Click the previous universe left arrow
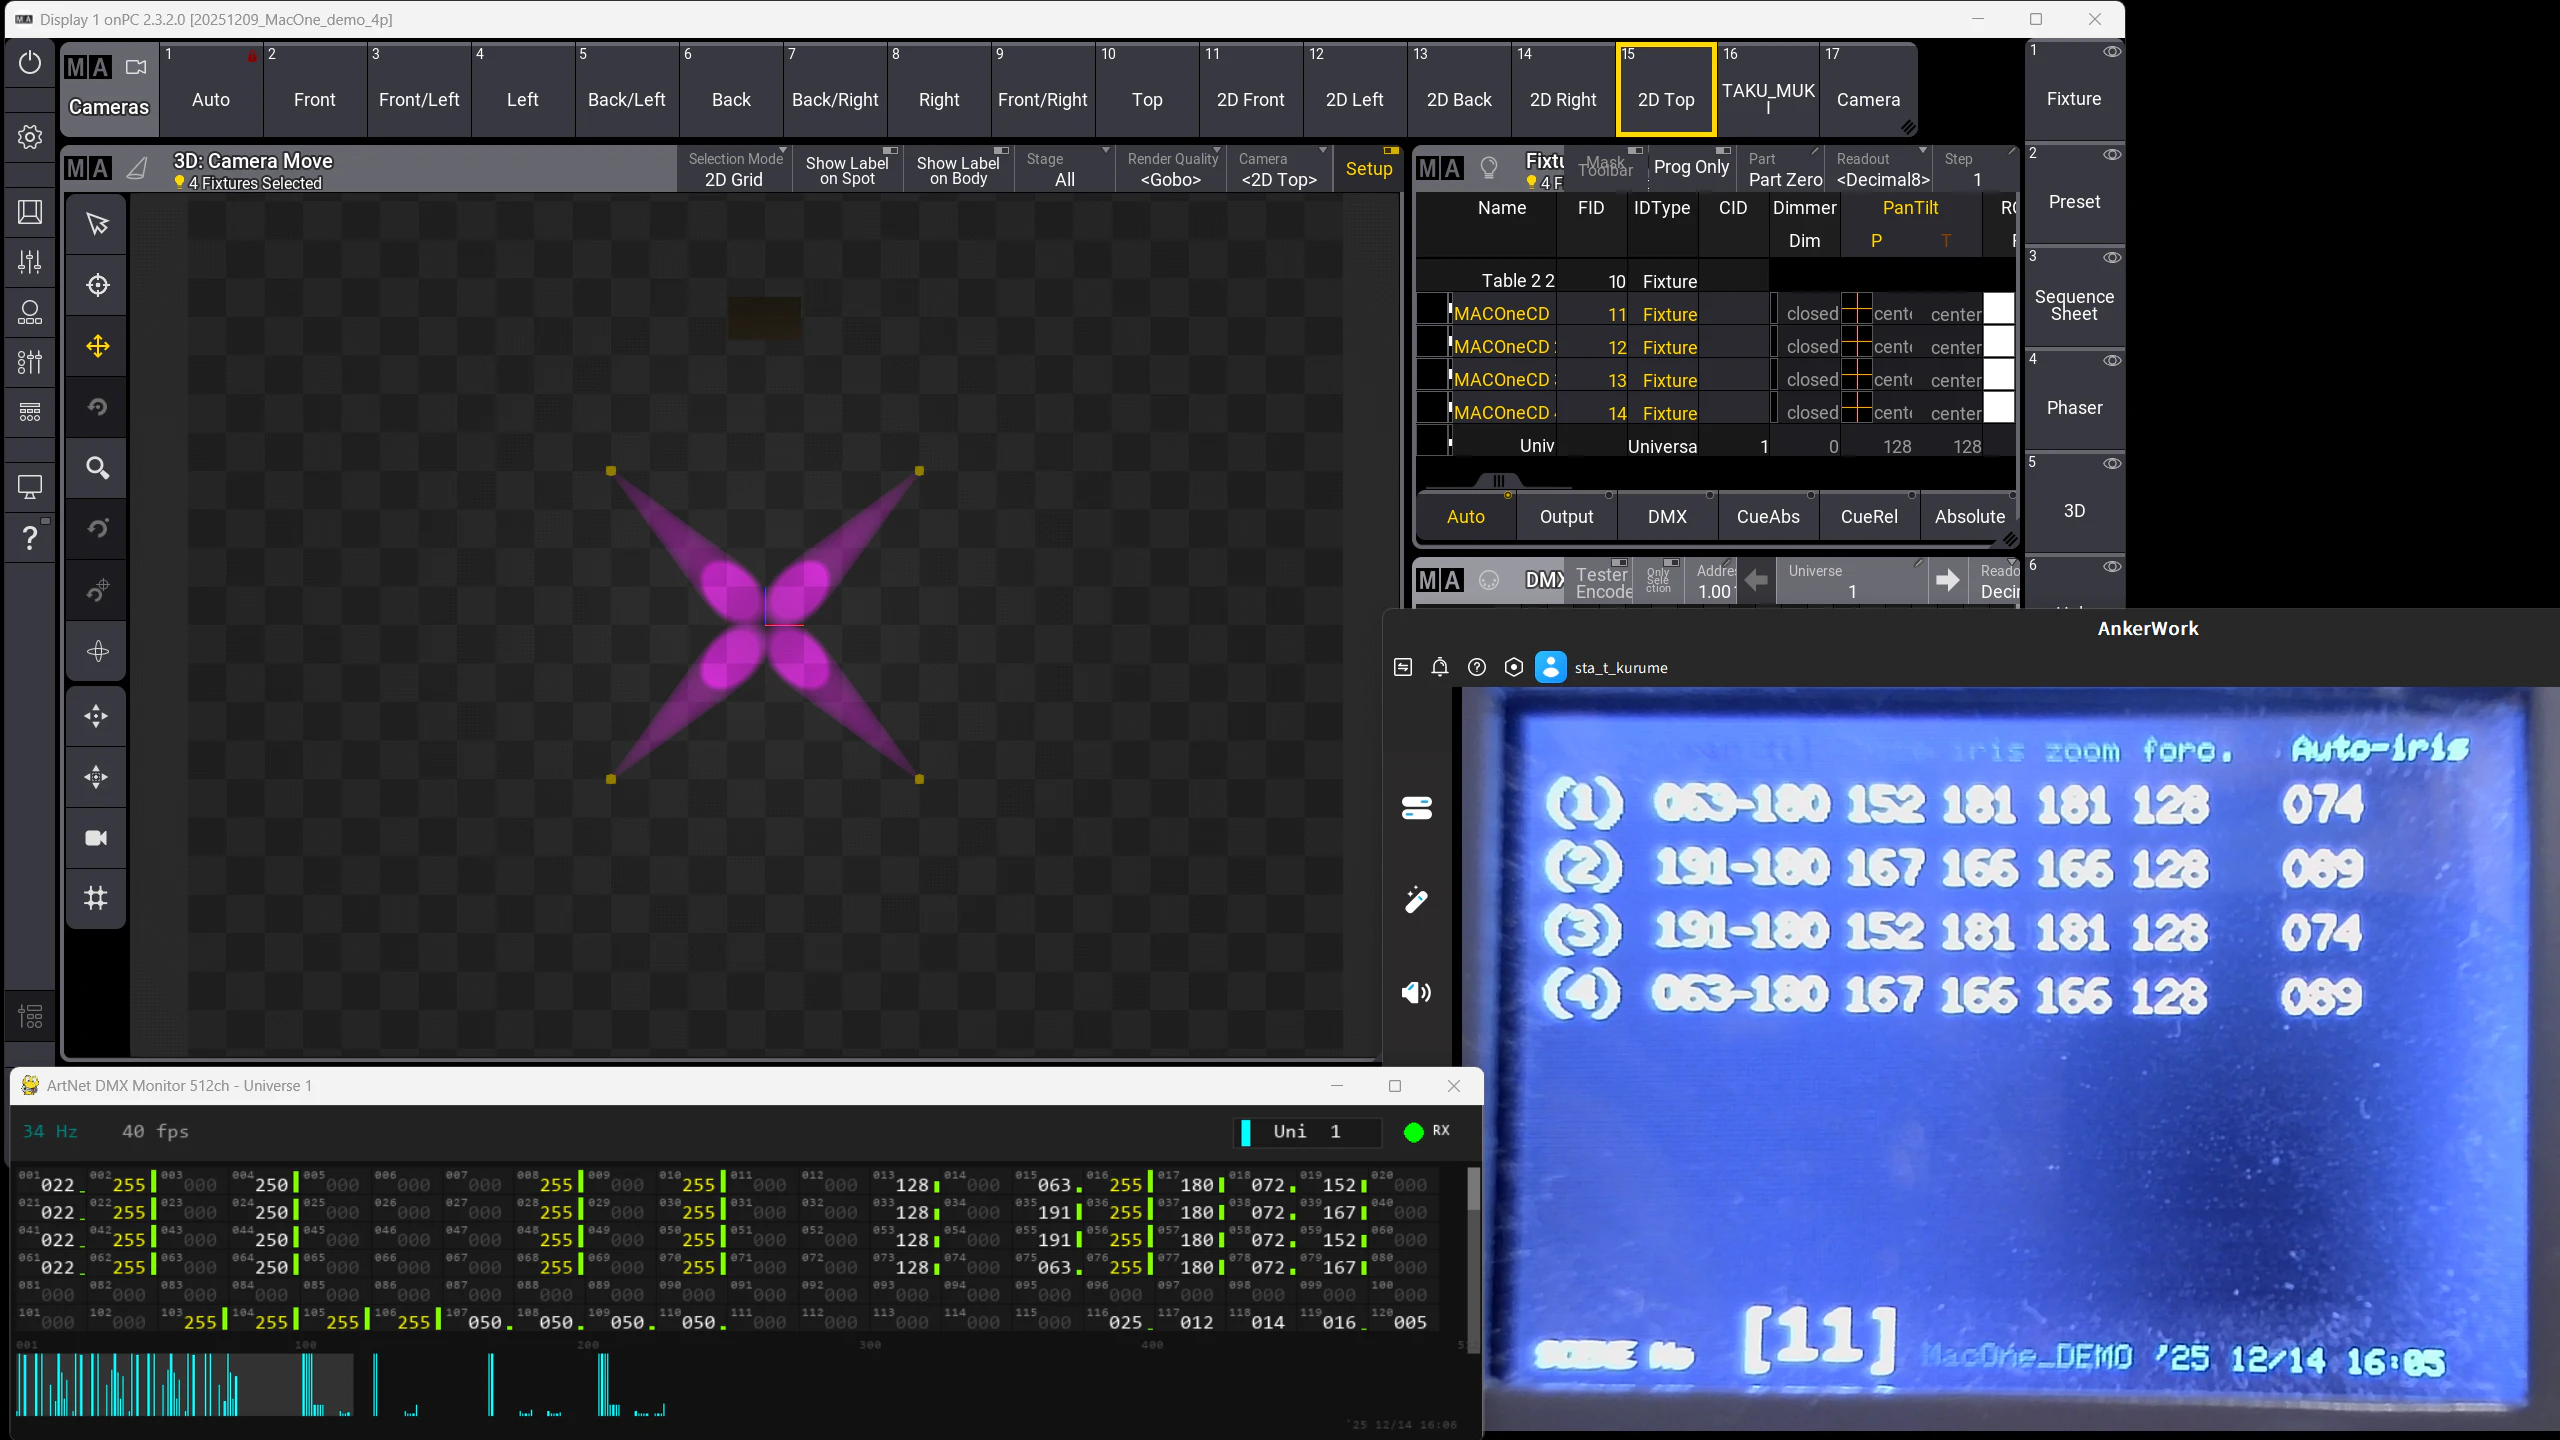The image size is (2560, 1440). (x=1756, y=581)
